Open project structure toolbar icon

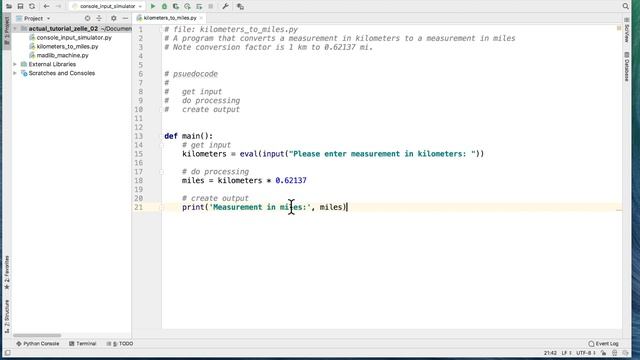tap(240, 6)
